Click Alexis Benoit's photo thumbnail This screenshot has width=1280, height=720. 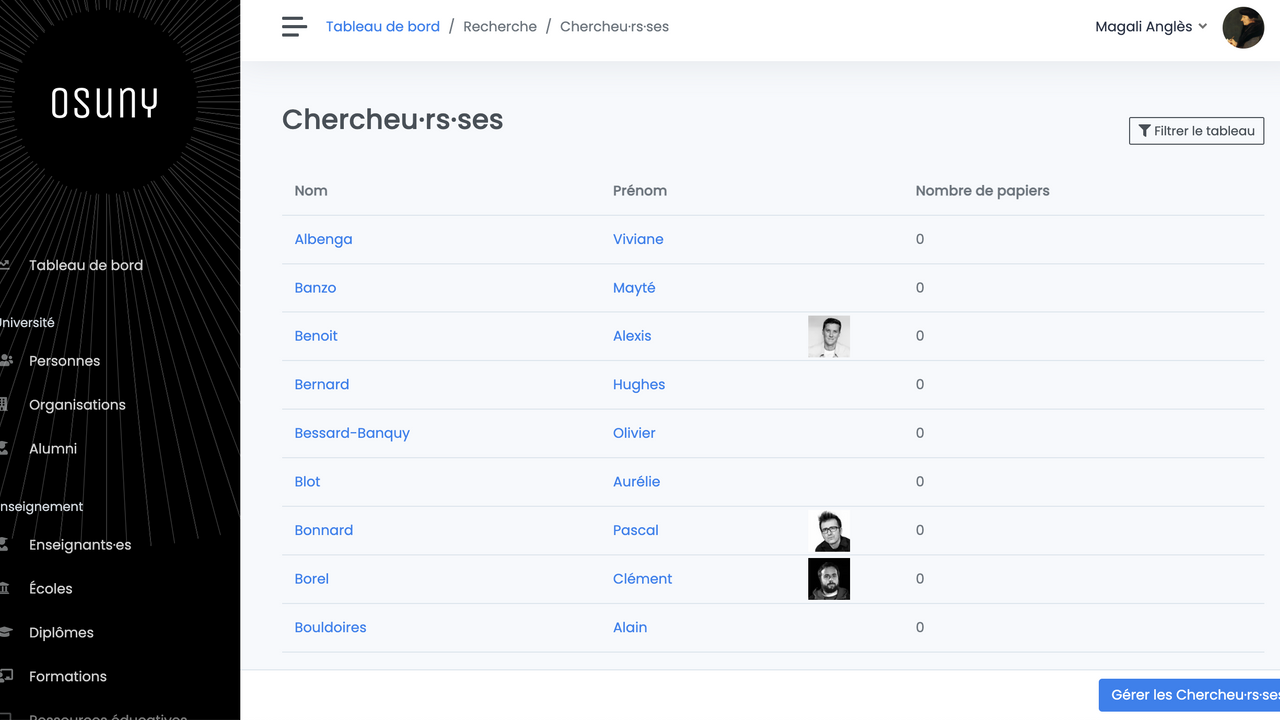829,337
